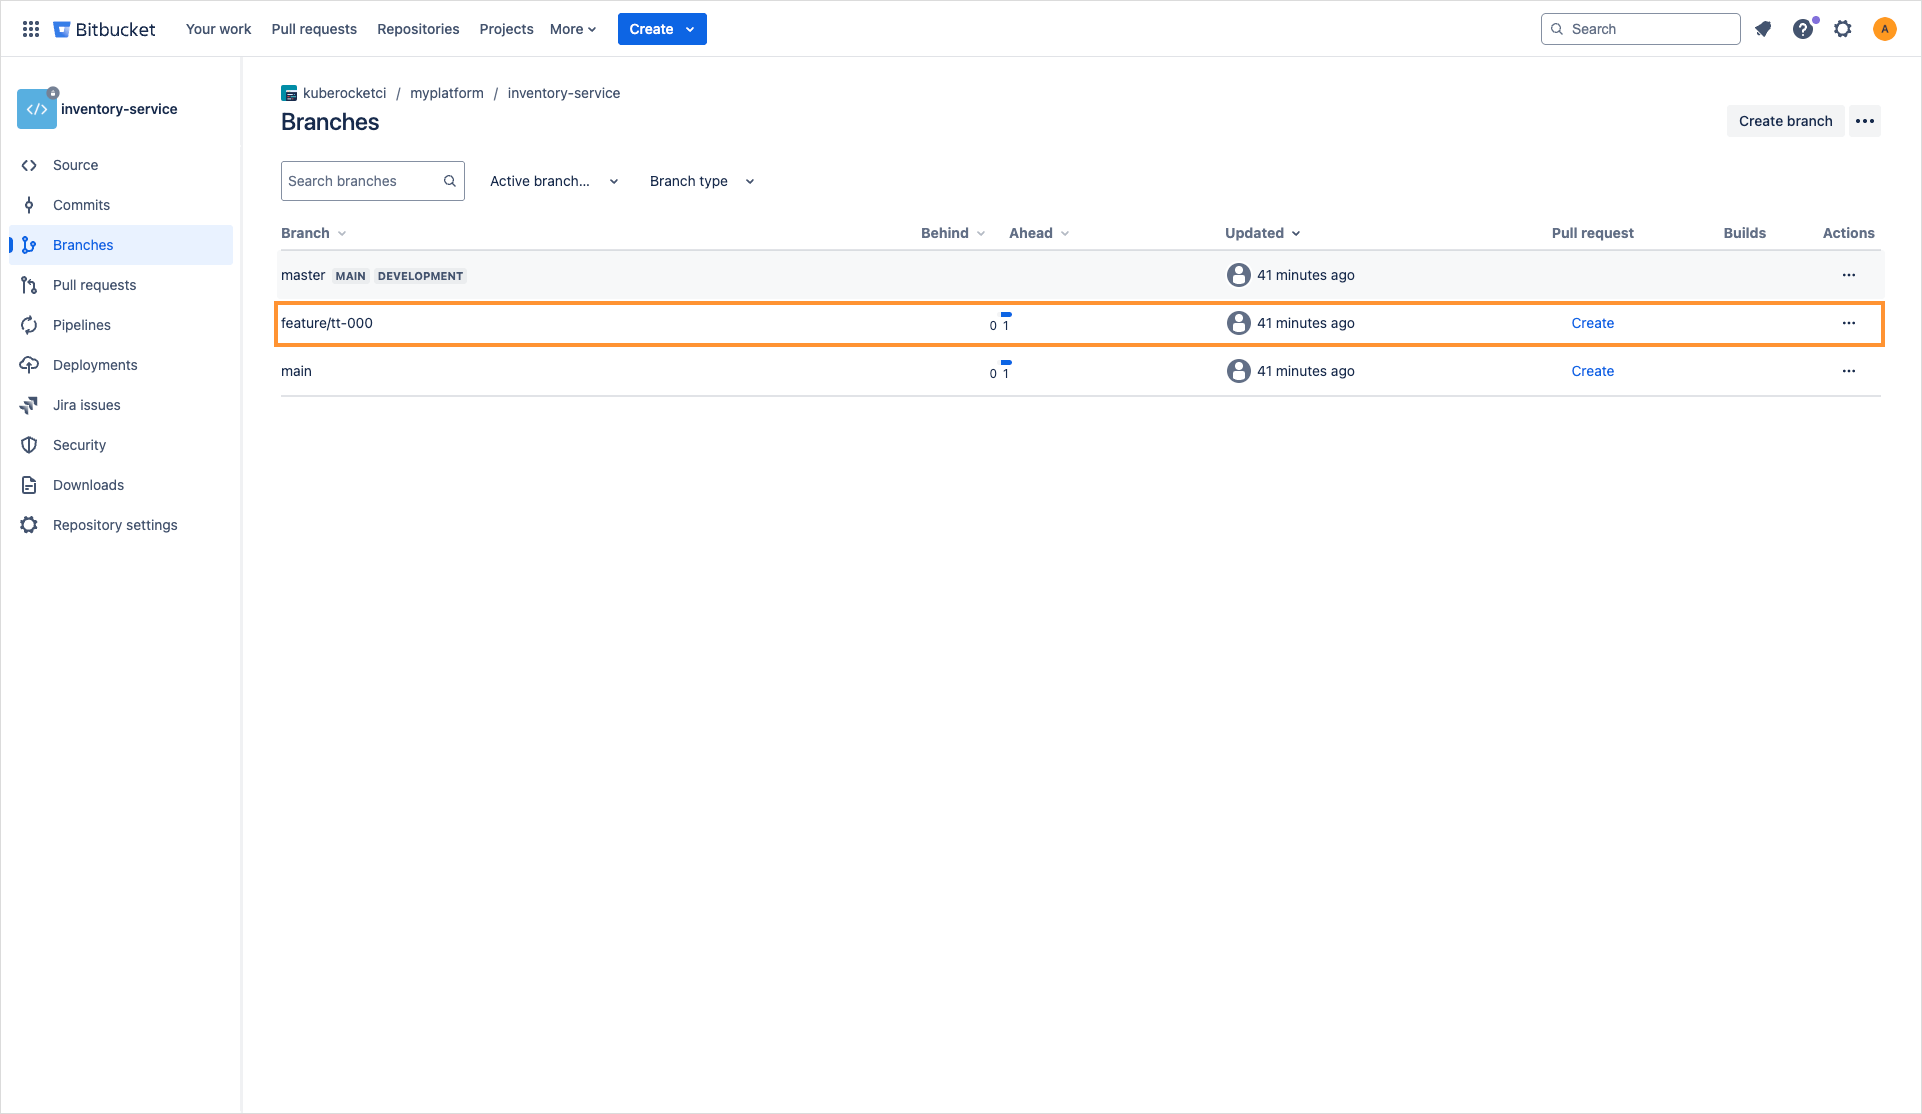Screen dimensions: 1922x1114
Task: Expand the Active branch filter dropdown
Action: click(x=553, y=180)
